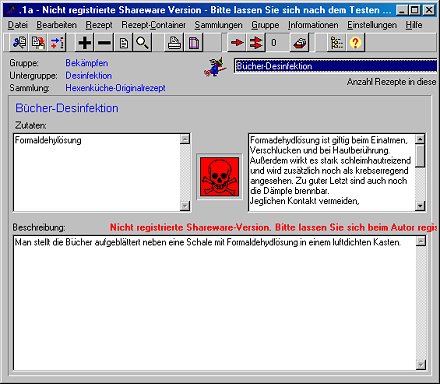Viewport: 440px width, 384px height.
Task: Click the second toolbar icon with red-marked documents
Action: pyautogui.click(x=38, y=43)
